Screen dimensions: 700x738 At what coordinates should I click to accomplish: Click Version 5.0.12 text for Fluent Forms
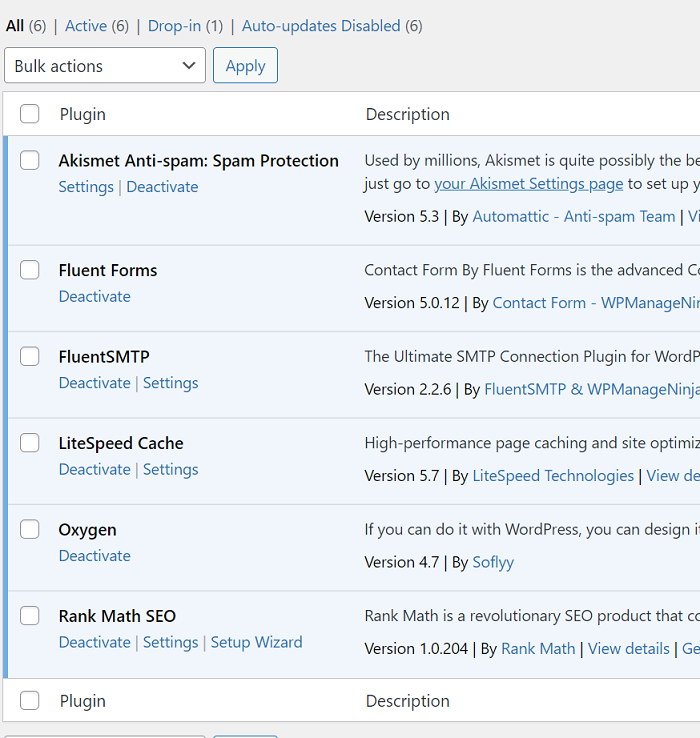412,303
